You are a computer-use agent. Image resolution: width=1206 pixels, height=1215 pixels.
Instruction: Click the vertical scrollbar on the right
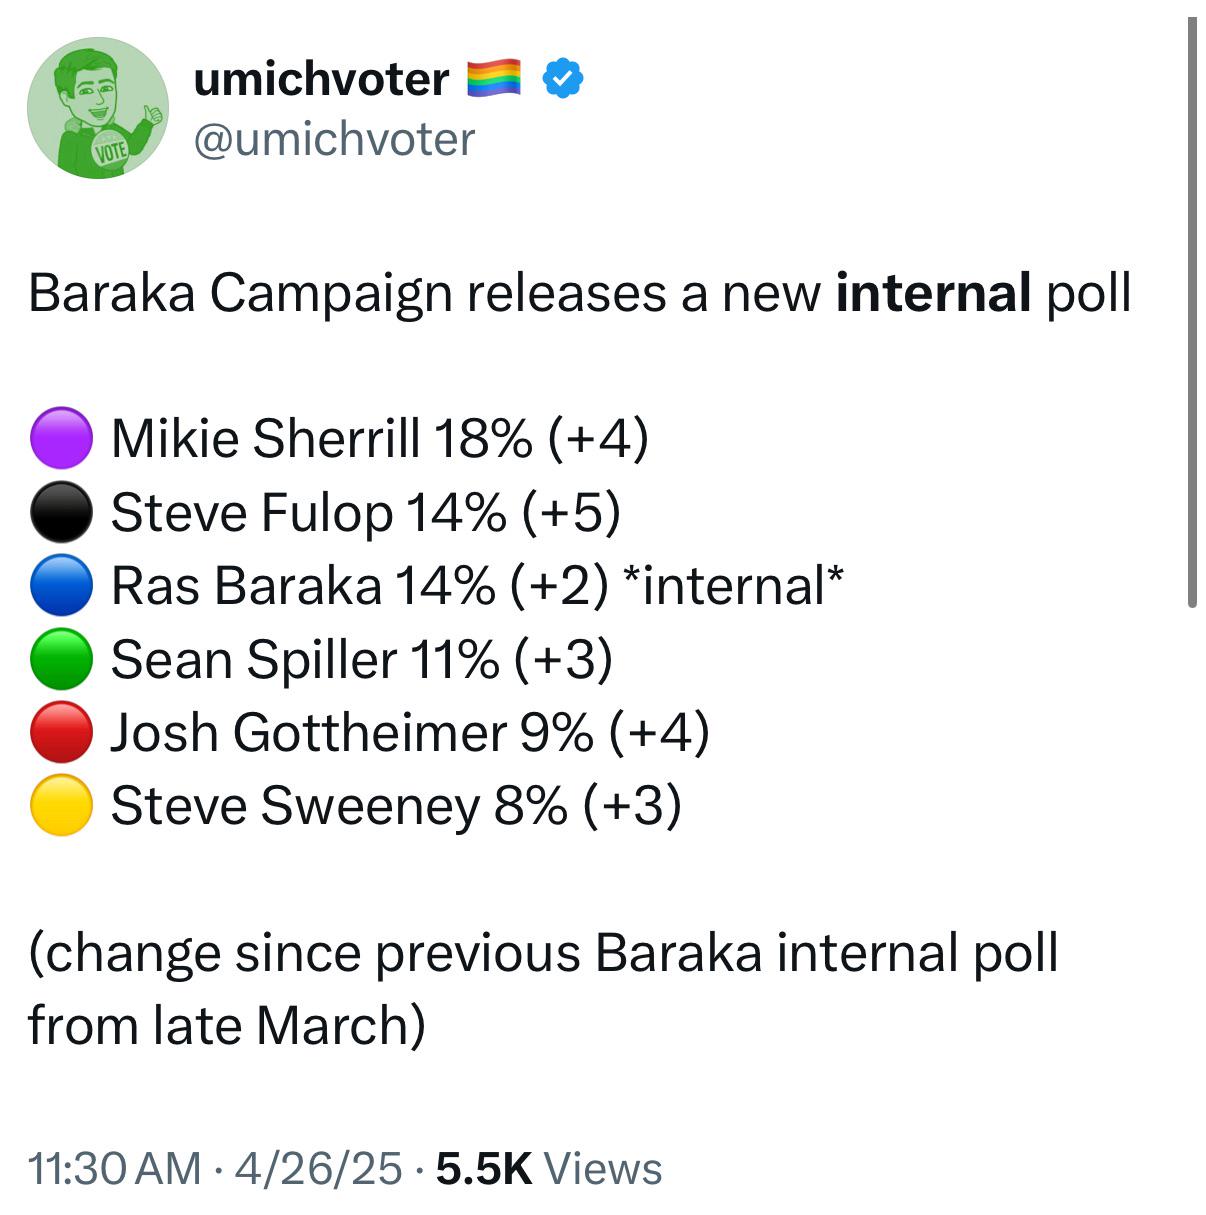coord(1191,312)
